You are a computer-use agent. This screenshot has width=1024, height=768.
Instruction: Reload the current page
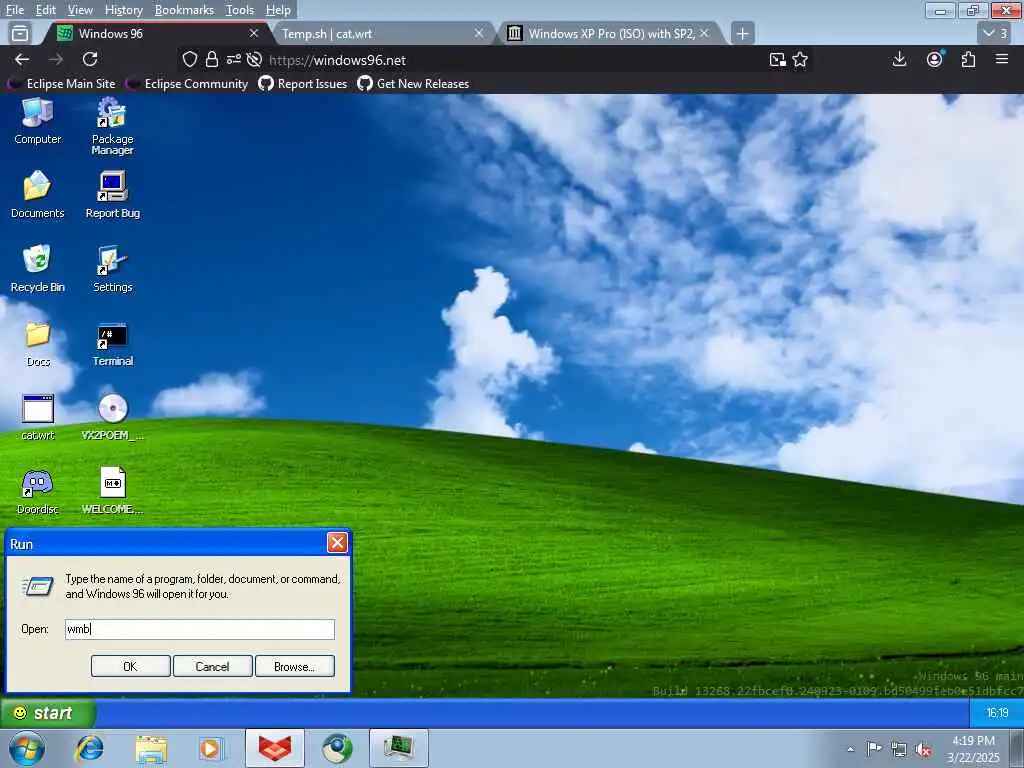tap(90, 59)
